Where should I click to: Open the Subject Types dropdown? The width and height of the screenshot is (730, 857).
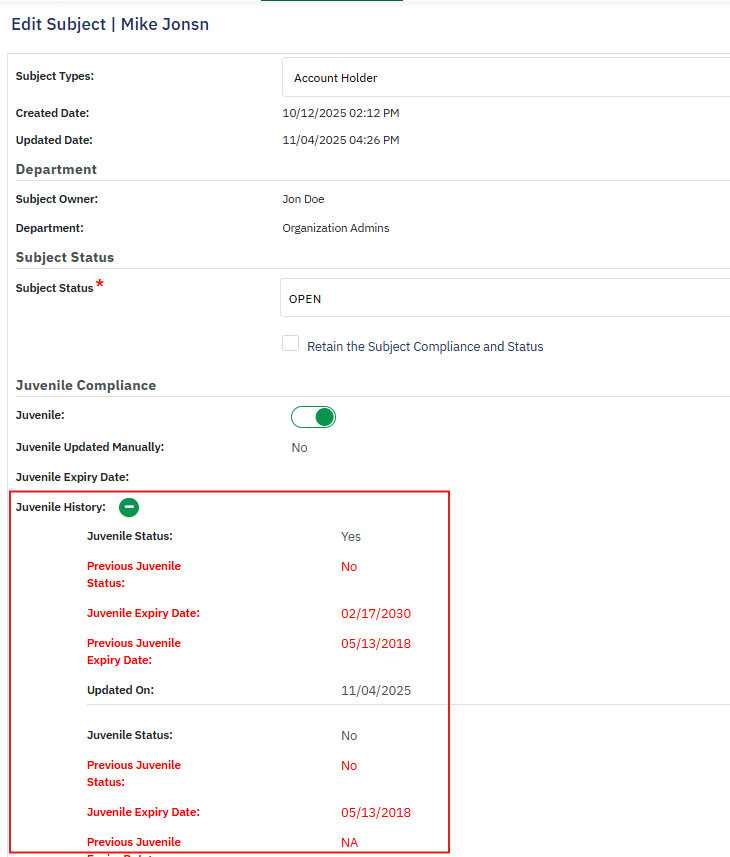pos(505,77)
